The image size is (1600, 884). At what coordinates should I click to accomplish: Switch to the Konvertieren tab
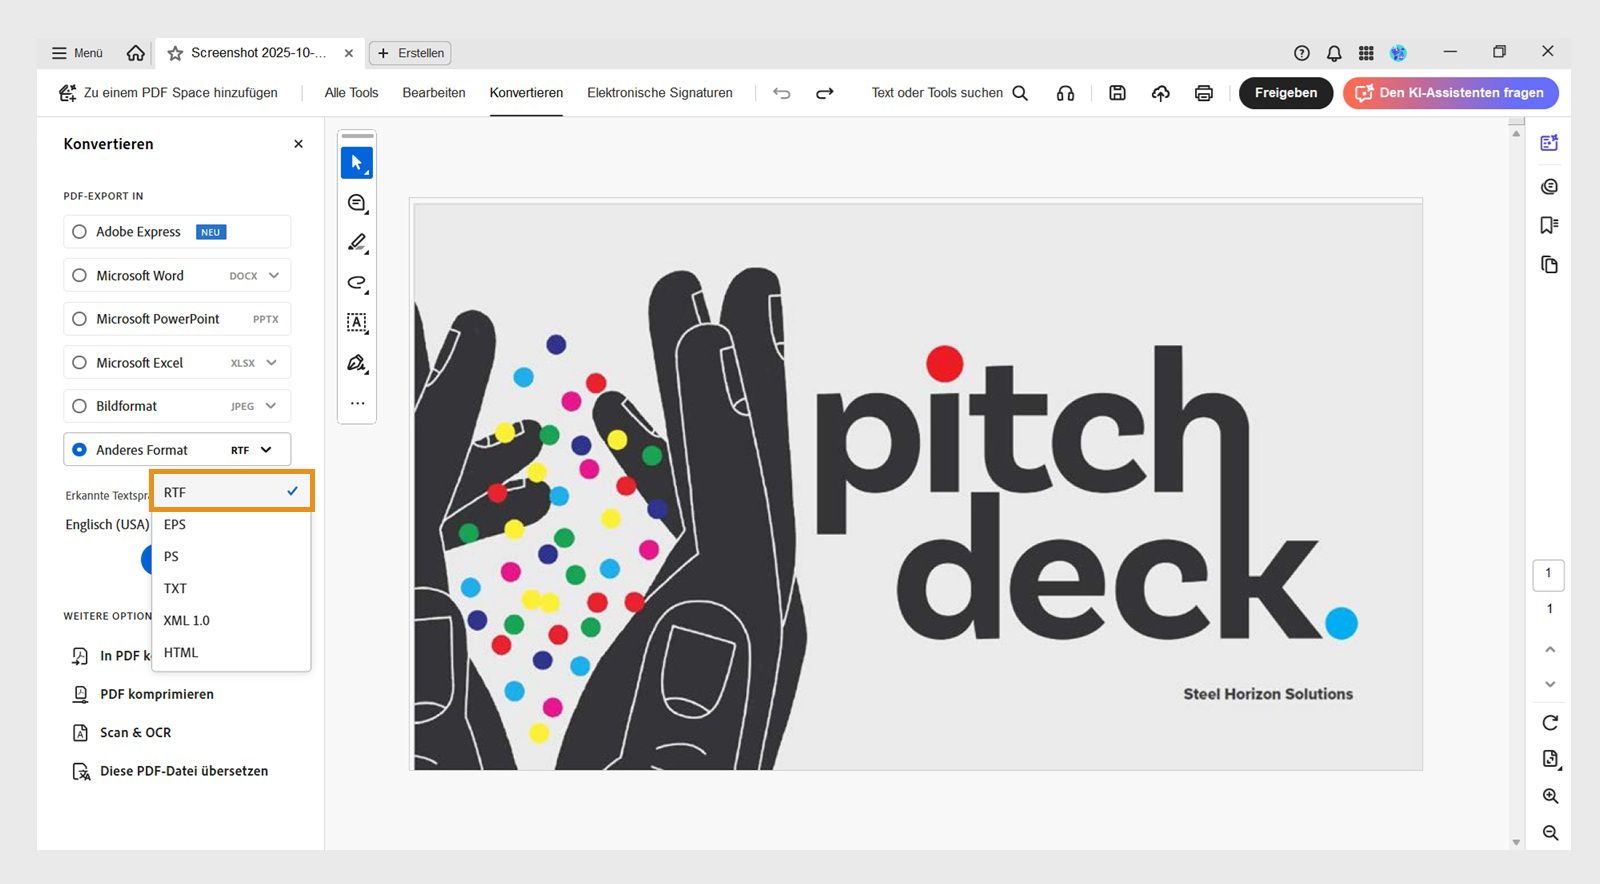click(x=526, y=93)
